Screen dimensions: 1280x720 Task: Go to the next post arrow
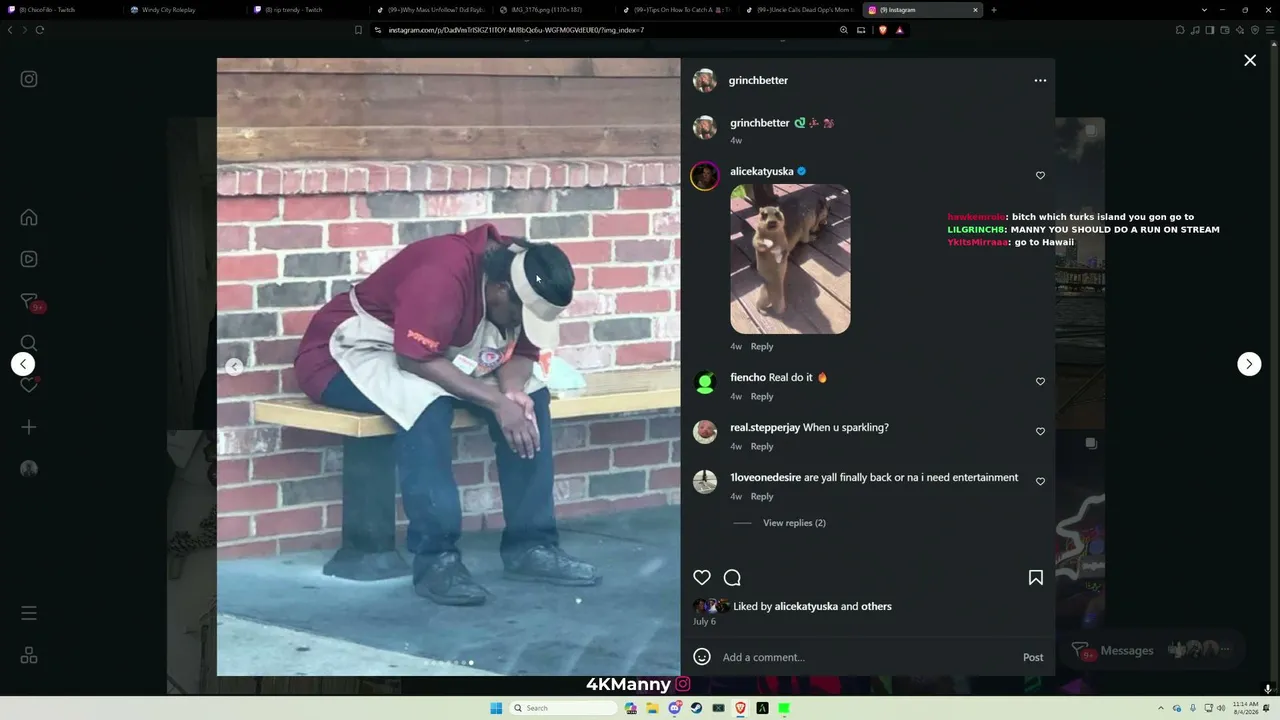tap(1249, 364)
